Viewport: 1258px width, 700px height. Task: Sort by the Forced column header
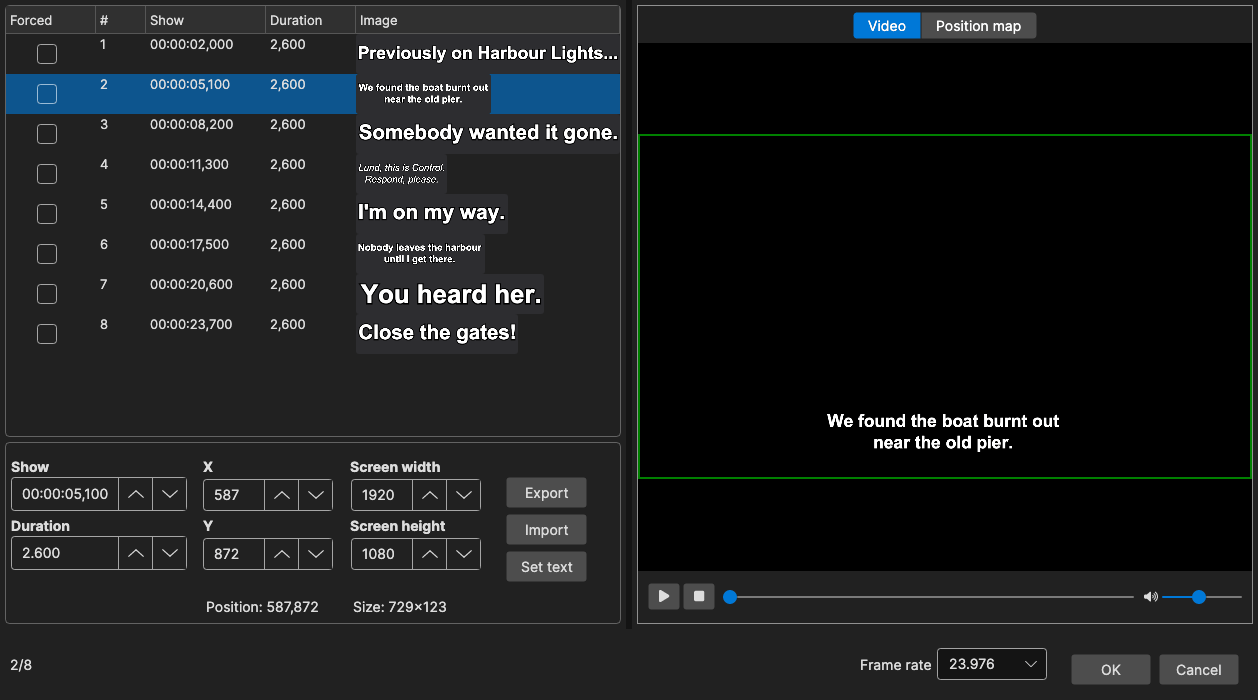[x=50, y=20]
